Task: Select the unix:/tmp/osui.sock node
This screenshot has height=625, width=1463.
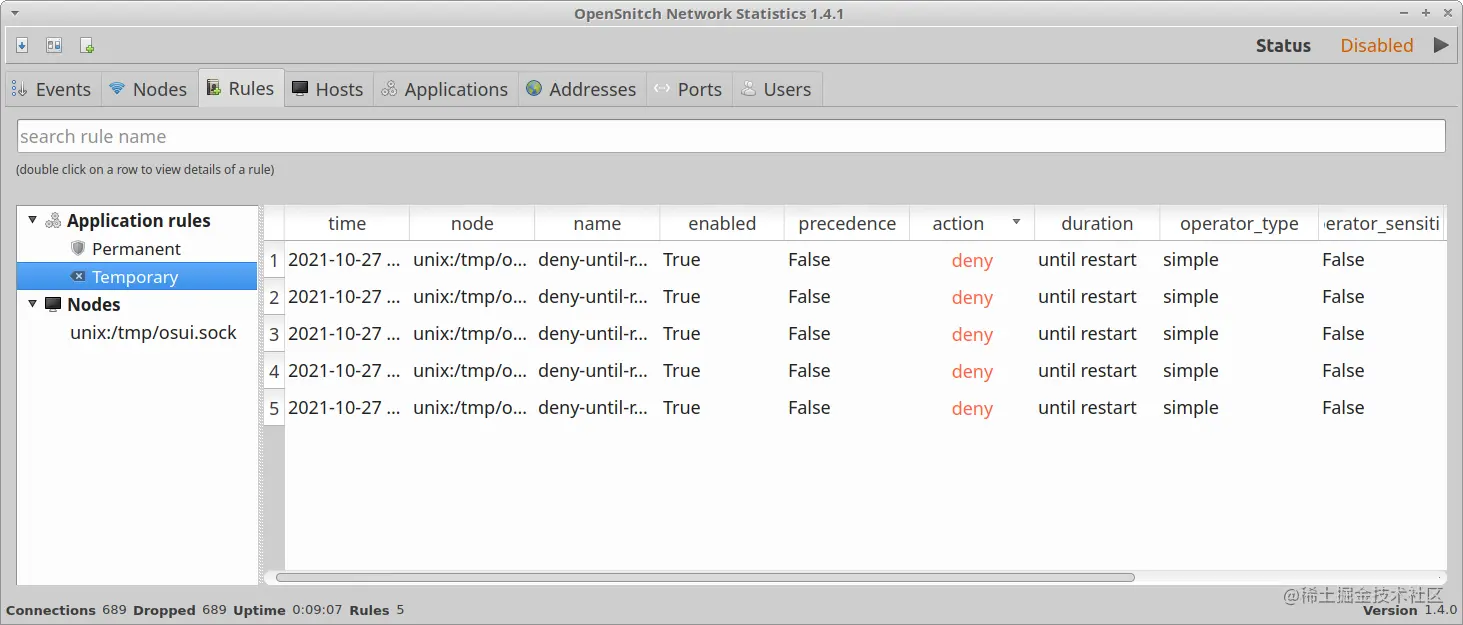Action: pos(153,332)
